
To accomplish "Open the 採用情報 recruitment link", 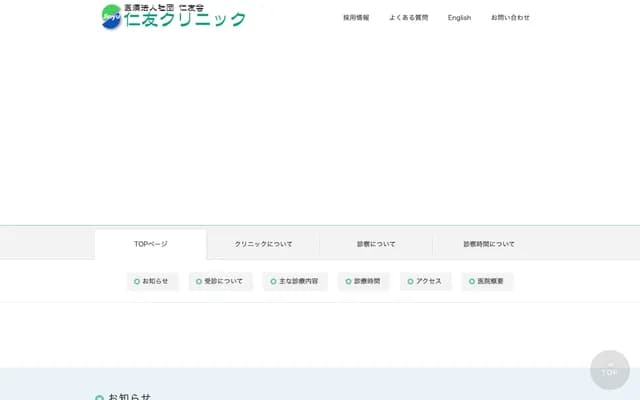I will point(356,18).
